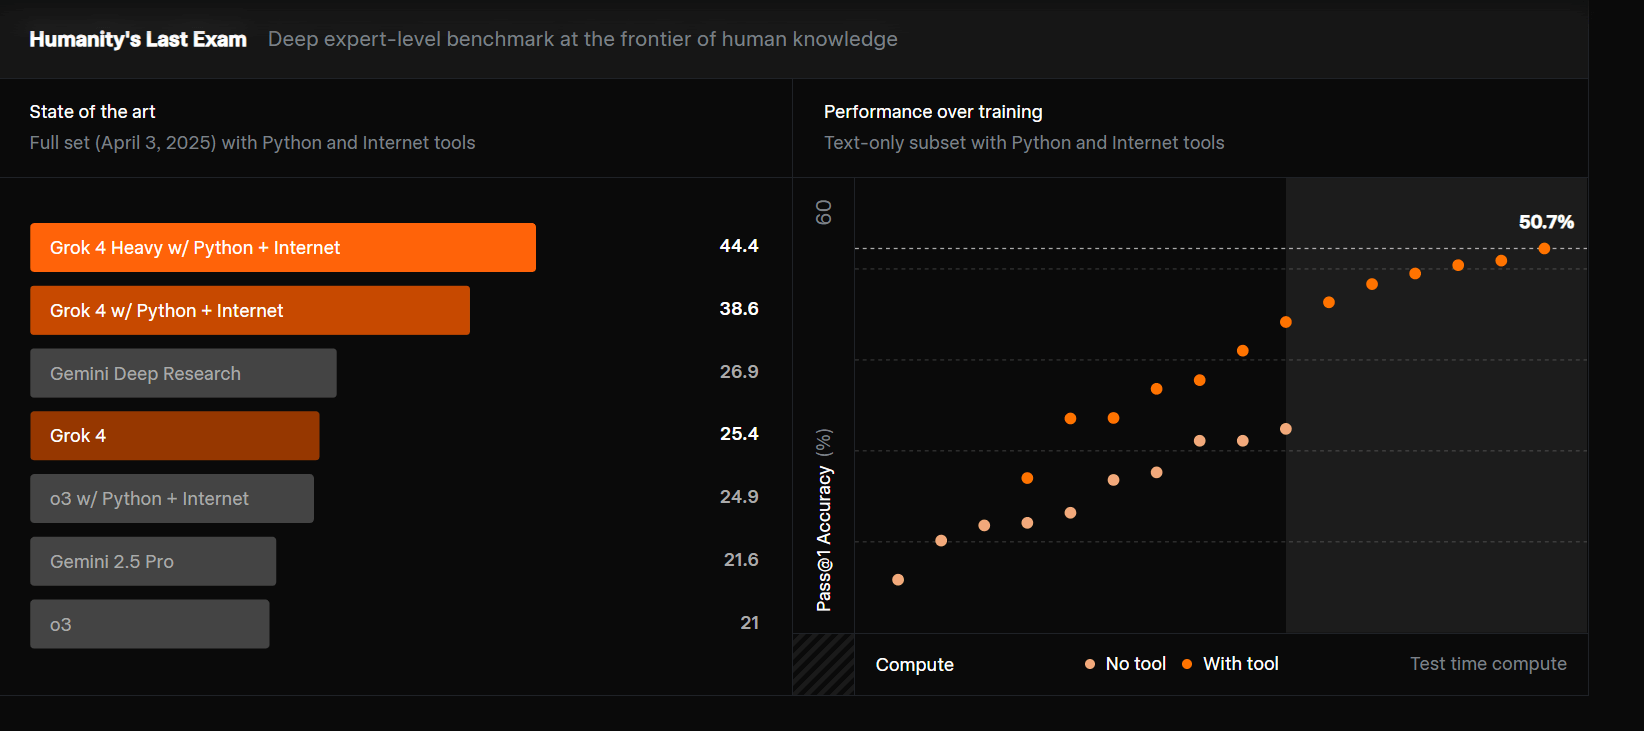Screen dimensions: 1644x731
Task: Click the 26.9 score value
Action: (739, 372)
